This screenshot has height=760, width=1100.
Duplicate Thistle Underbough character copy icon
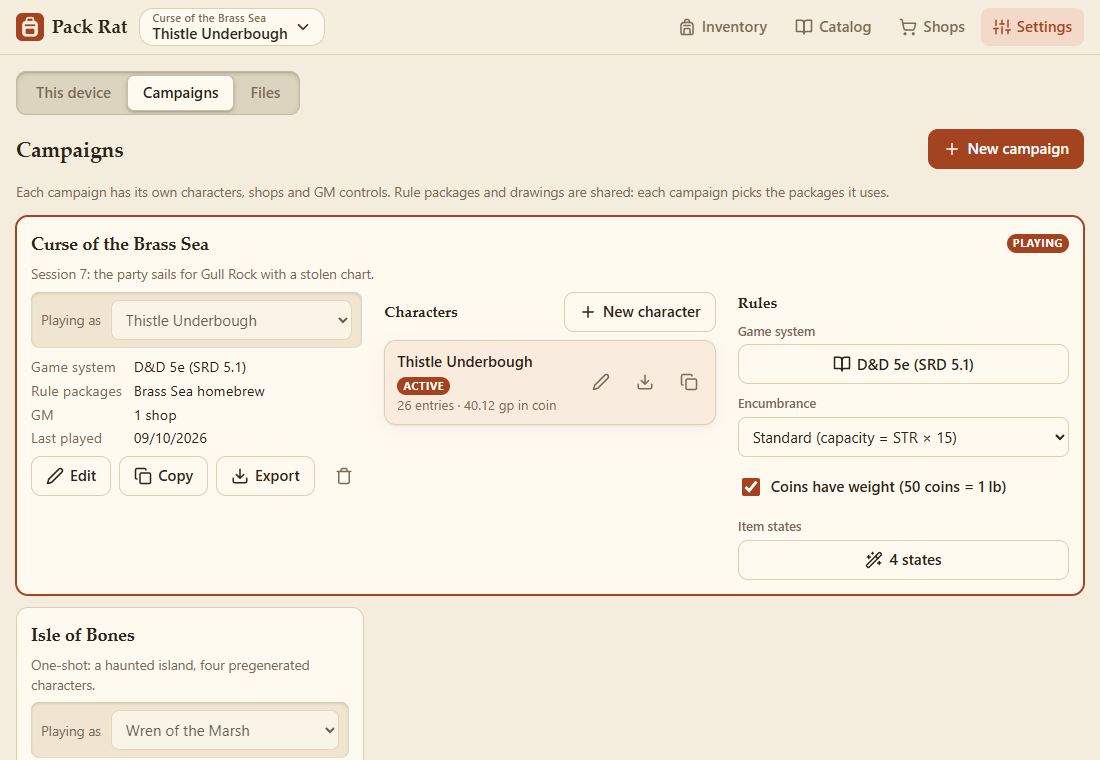click(x=689, y=382)
